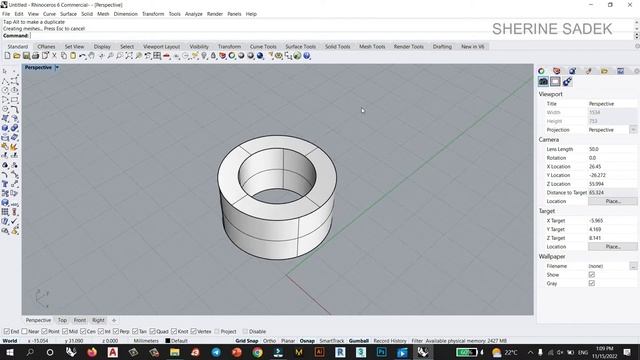The image size is (640, 360).
Task: Select the Box solid tool in left sidebar
Action: 5,128
